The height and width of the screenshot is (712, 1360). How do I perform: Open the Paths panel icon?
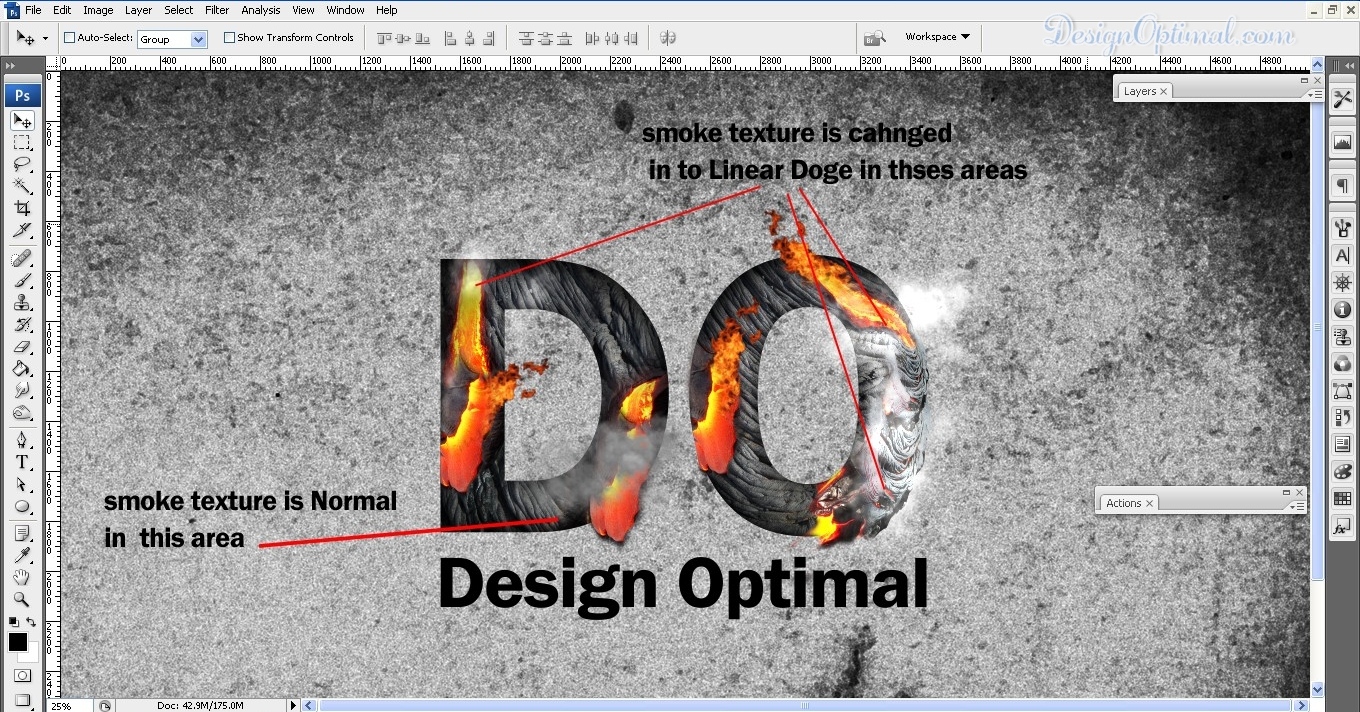click(x=1342, y=391)
